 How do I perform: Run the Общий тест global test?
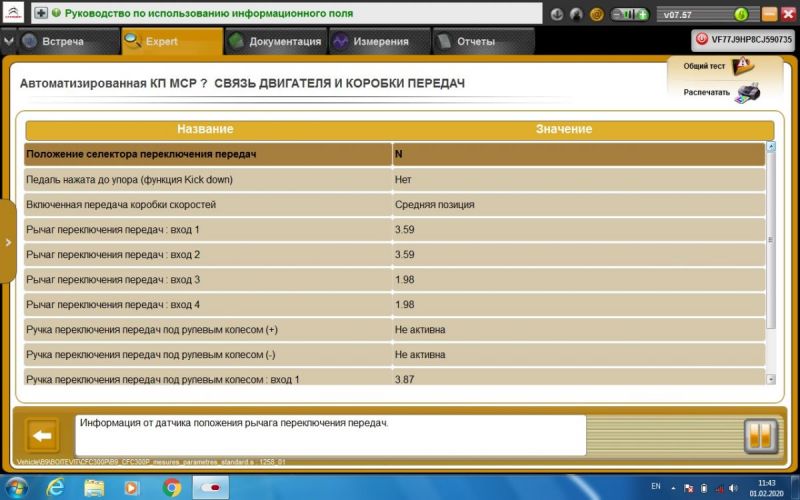742,66
